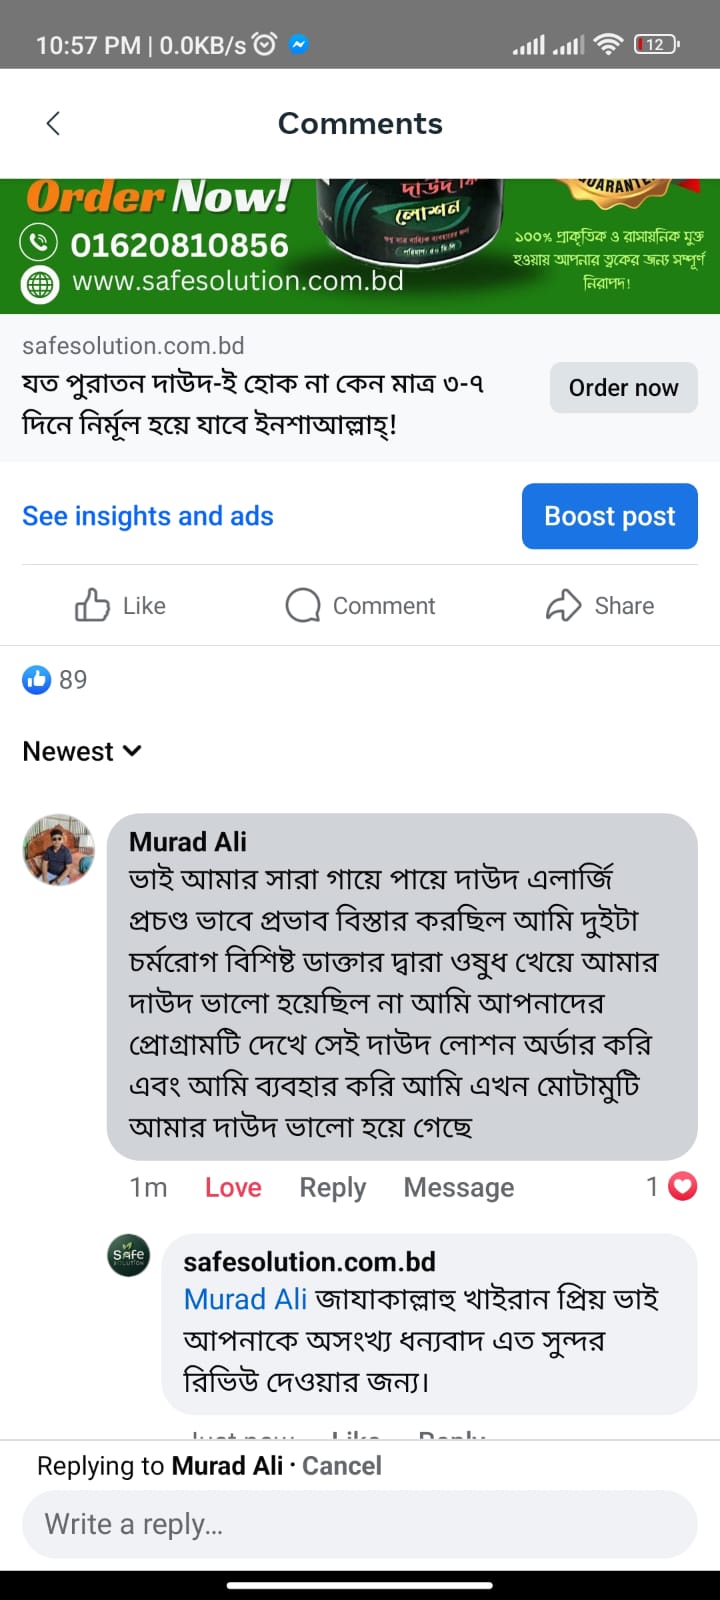Focus the Write a reply field
Screen dimensions: 720x1600
click(x=360, y=1524)
